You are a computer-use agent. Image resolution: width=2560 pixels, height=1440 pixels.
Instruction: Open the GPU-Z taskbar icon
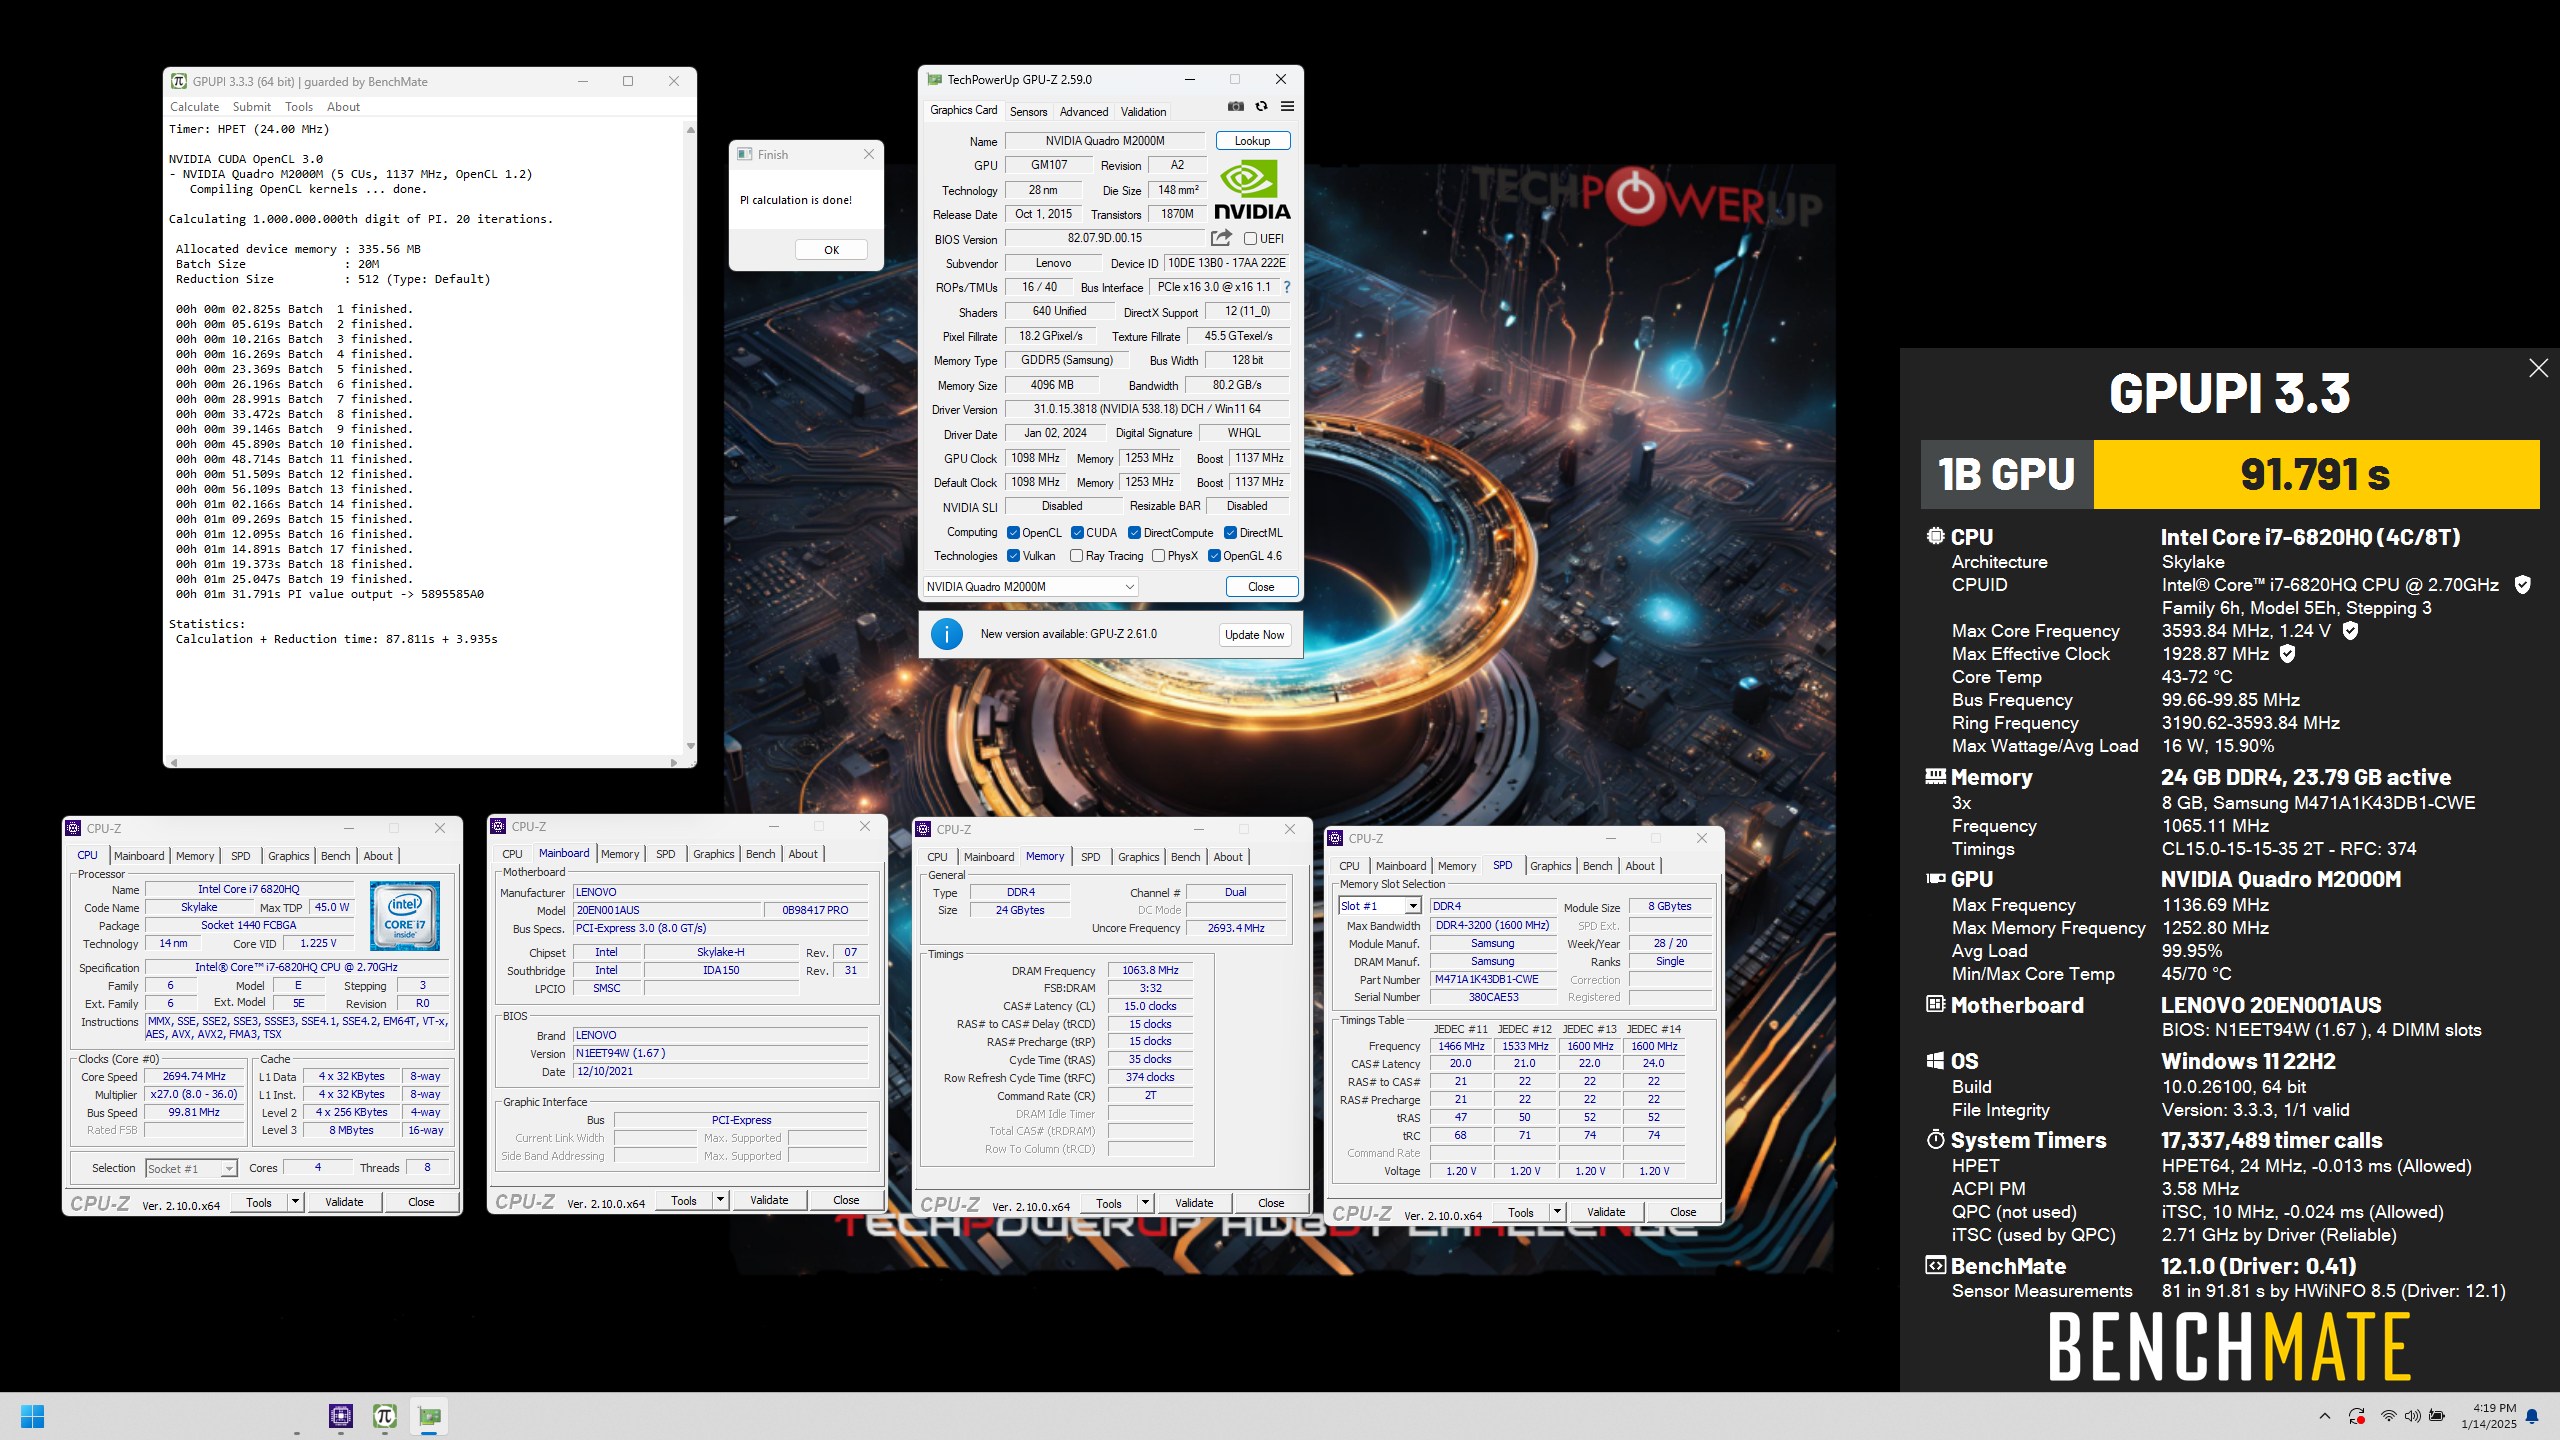429,1416
